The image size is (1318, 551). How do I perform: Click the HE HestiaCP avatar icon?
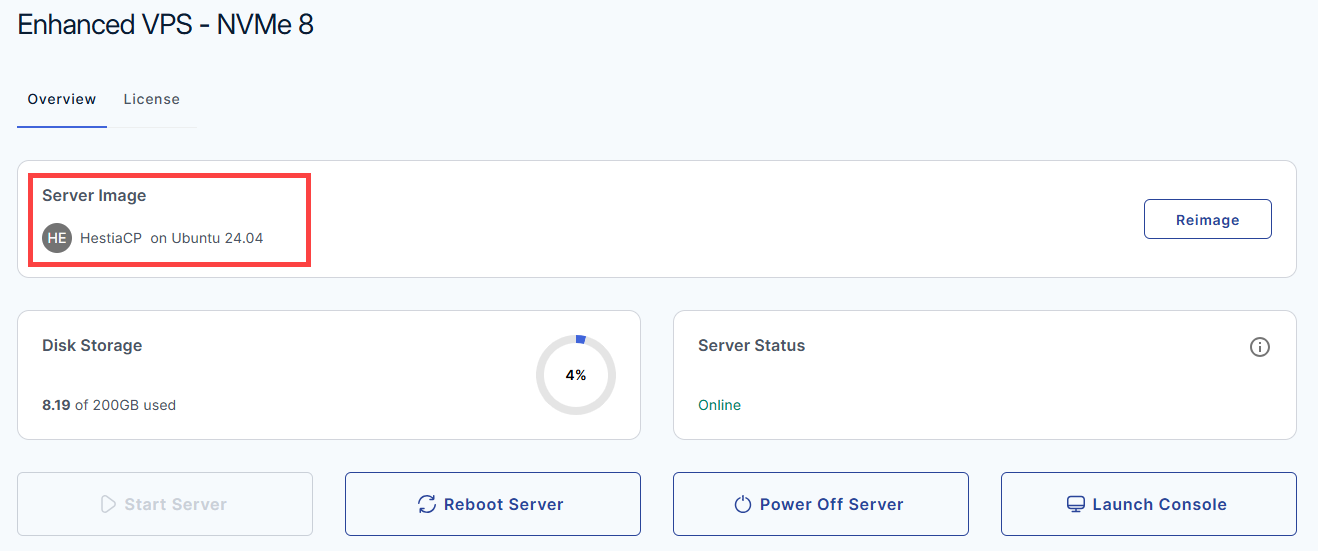coord(57,238)
